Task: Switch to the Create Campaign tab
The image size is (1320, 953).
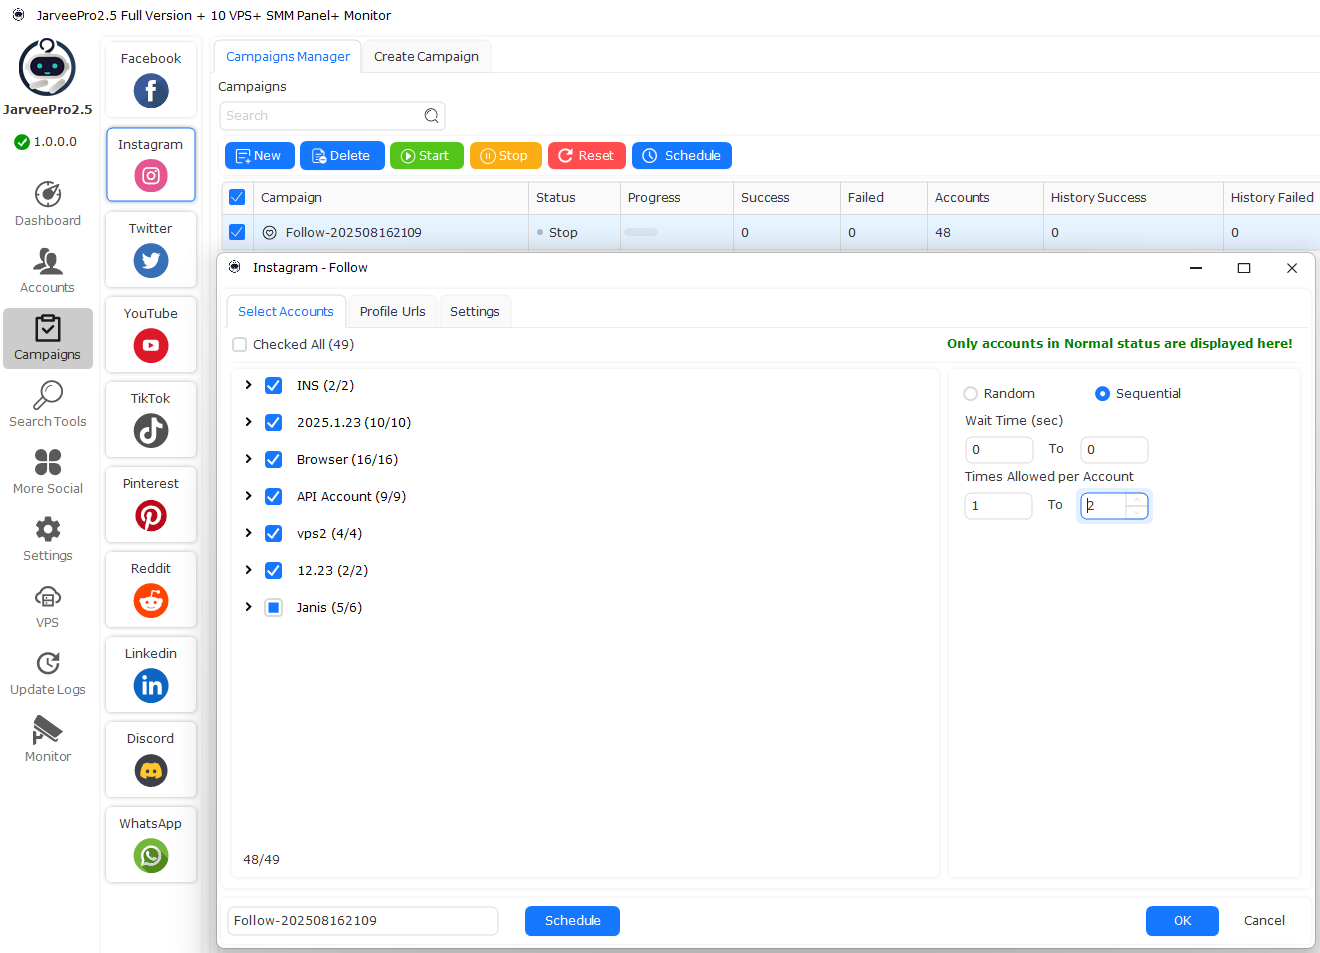Action: pos(426,57)
